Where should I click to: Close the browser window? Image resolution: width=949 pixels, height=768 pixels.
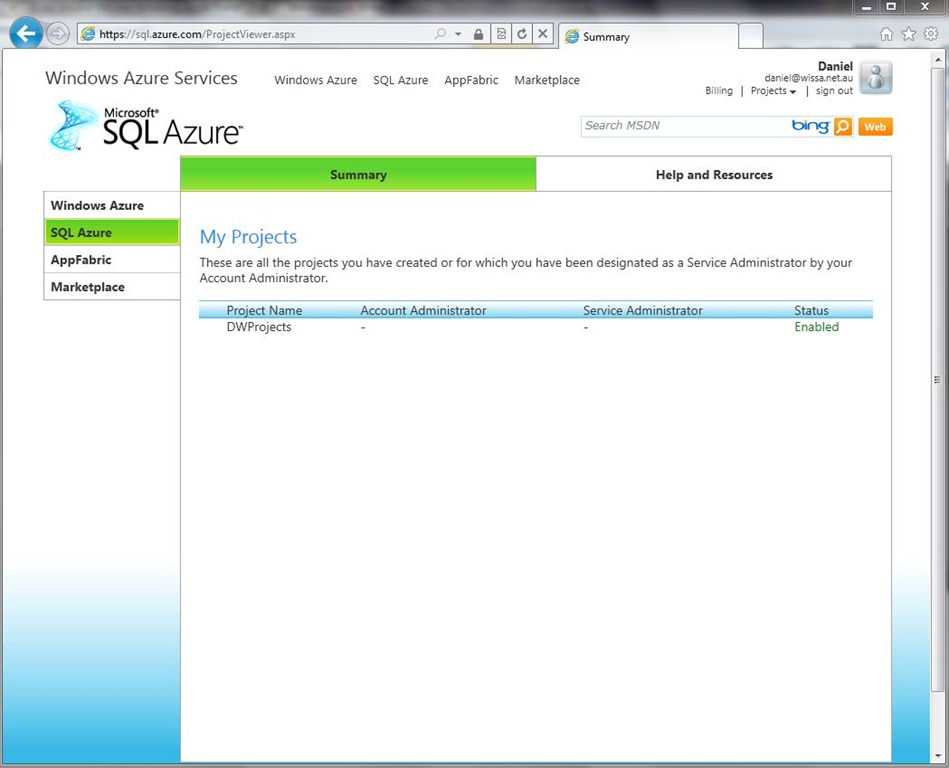(x=925, y=7)
